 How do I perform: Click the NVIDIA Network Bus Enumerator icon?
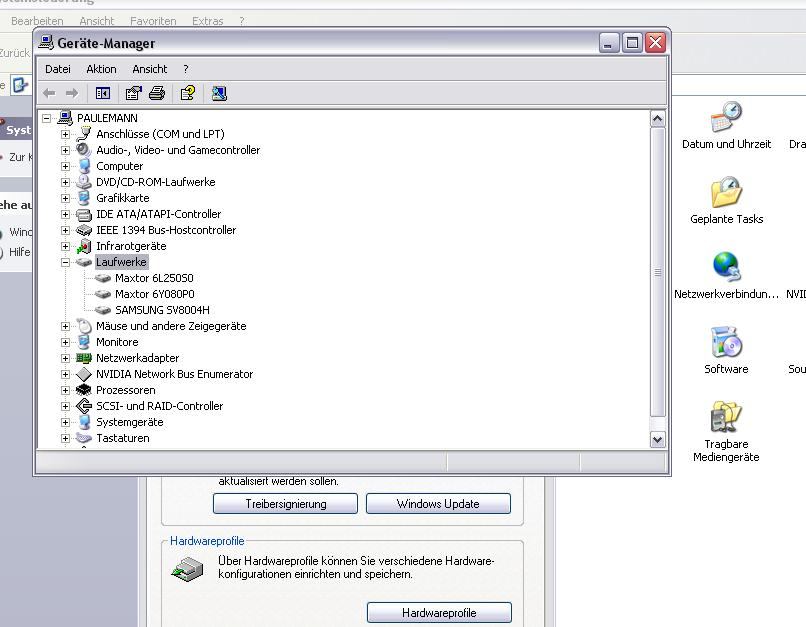click(x=83, y=374)
